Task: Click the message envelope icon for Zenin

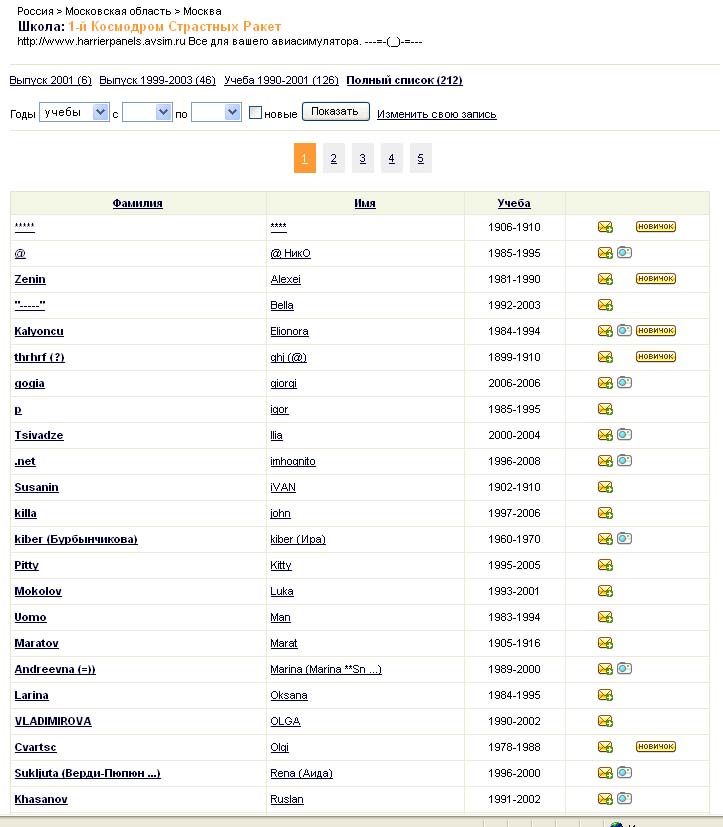Action: pyautogui.click(x=605, y=279)
